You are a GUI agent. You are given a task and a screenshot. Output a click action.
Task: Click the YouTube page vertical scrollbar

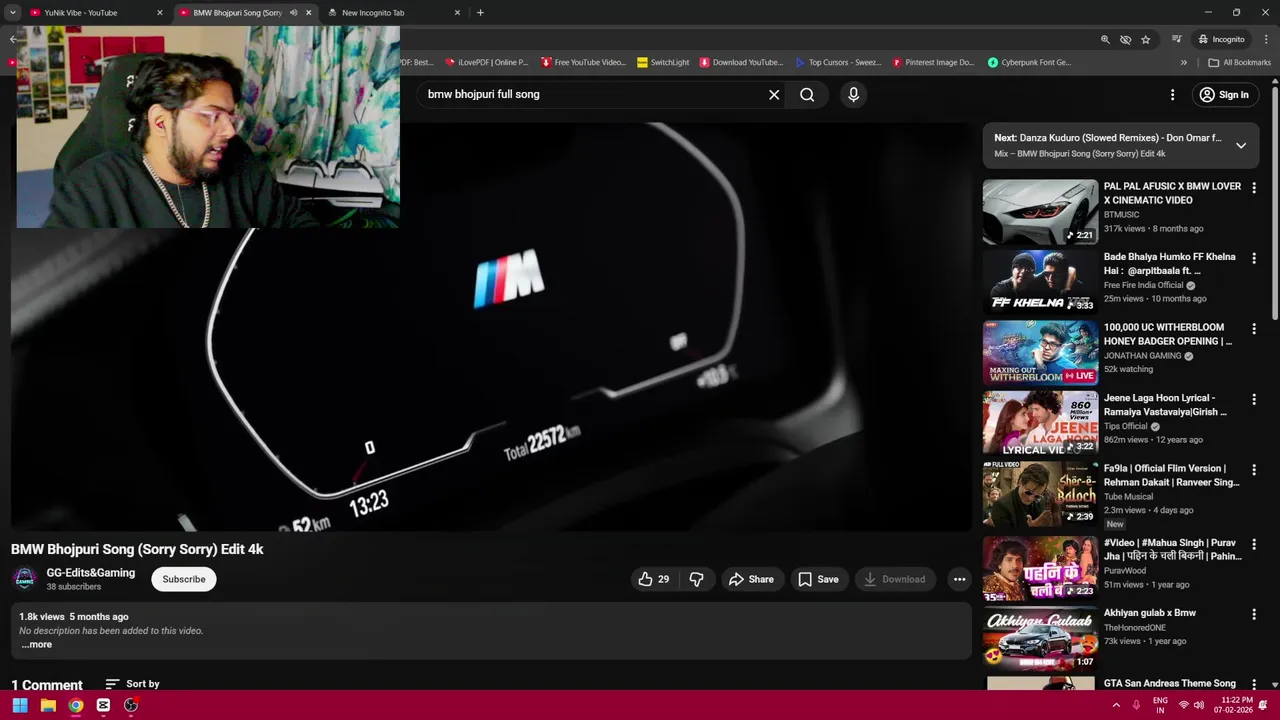coord(1274,205)
